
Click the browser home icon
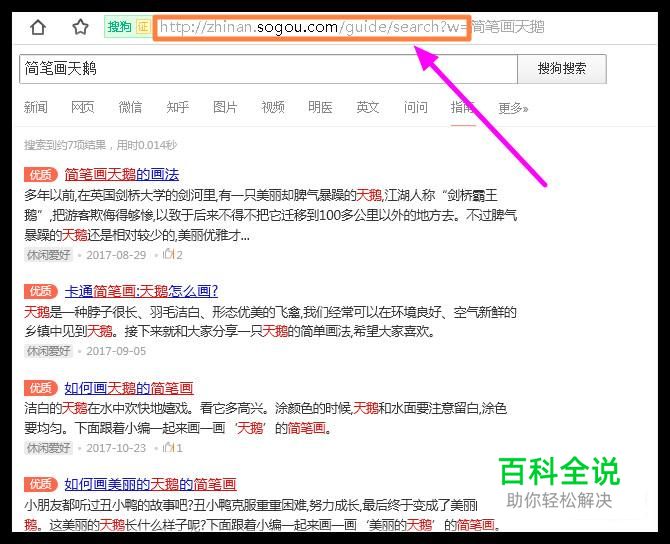[38, 27]
